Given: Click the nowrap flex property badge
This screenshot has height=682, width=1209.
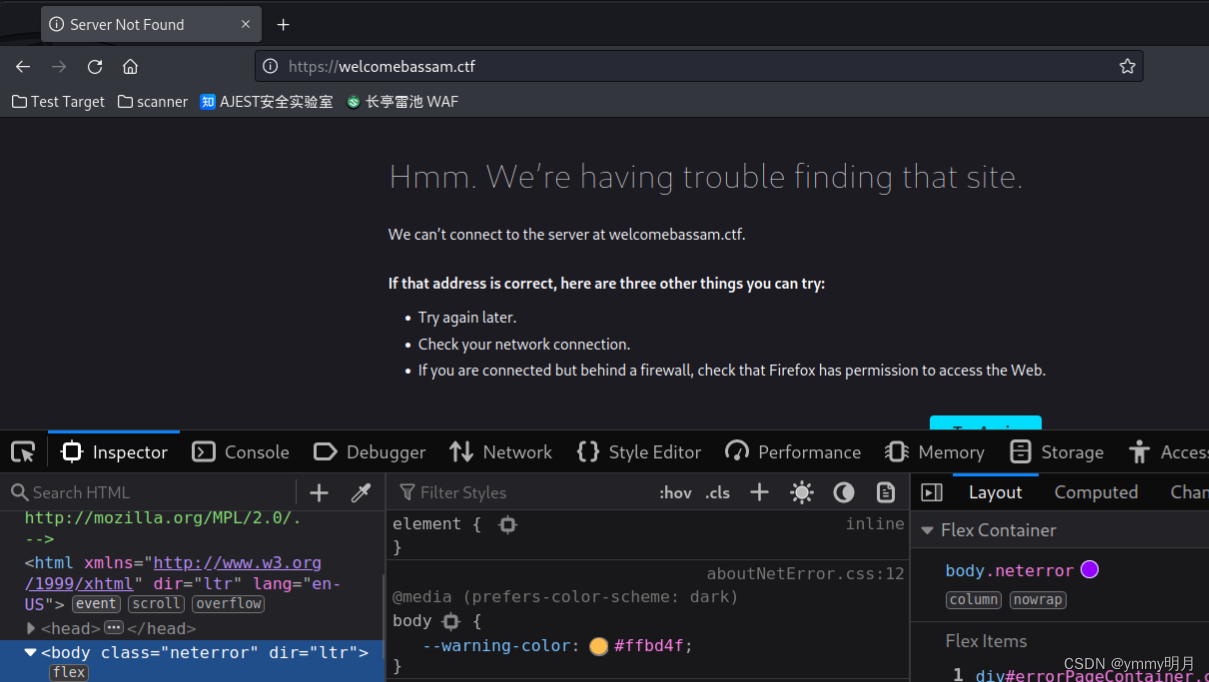Looking at the screenshot, I should (1037, 600).
